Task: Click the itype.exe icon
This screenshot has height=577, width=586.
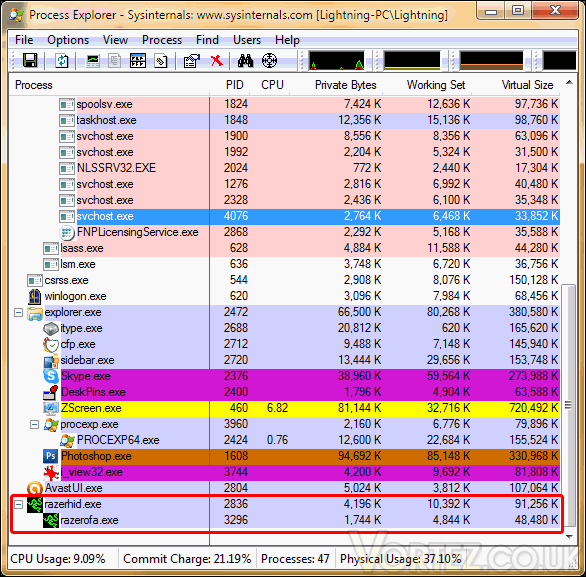Action: [x=51, y=328]
